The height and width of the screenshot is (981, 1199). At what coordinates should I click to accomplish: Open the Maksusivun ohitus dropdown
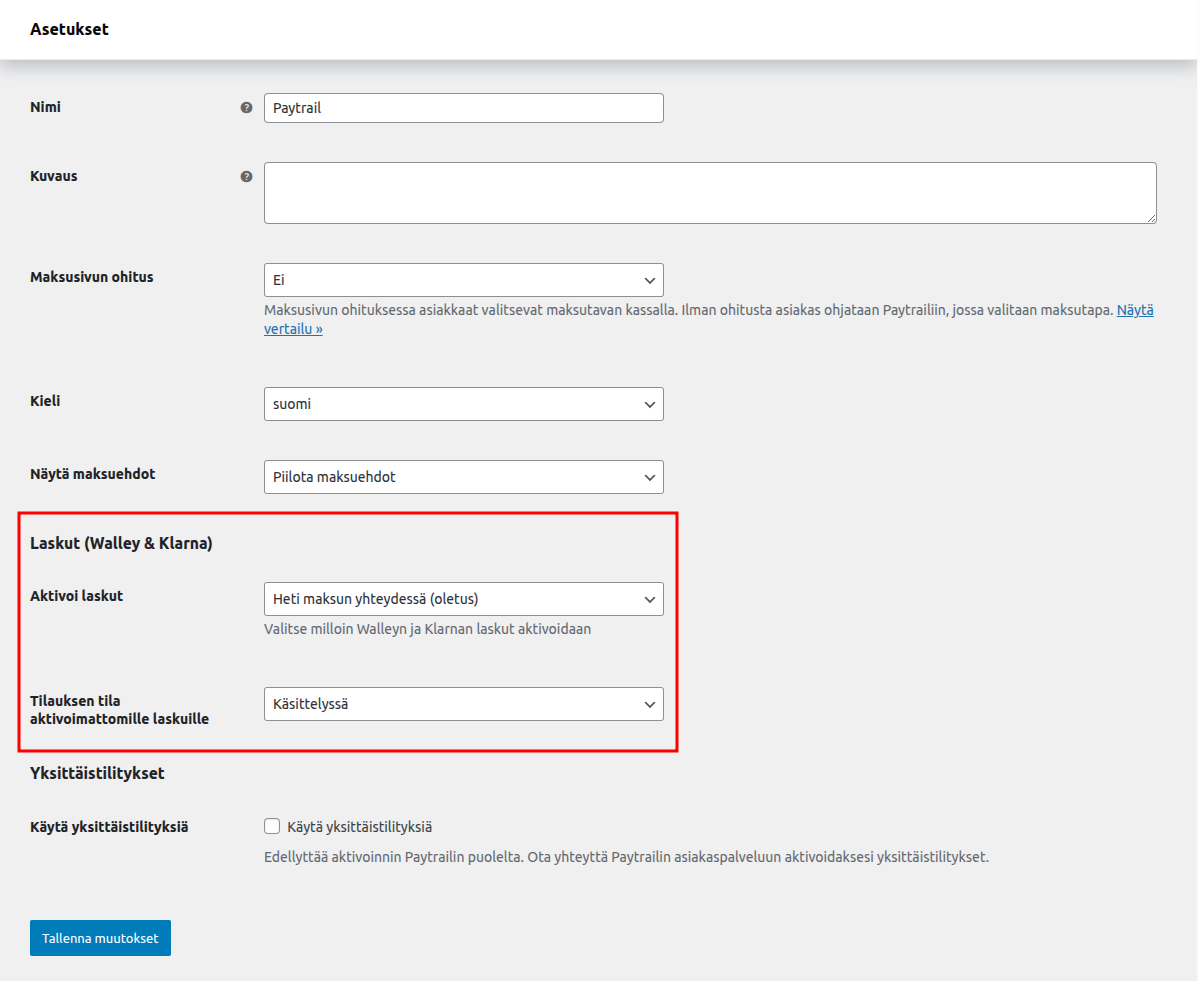pyautogui.click(x=463, y=280)
